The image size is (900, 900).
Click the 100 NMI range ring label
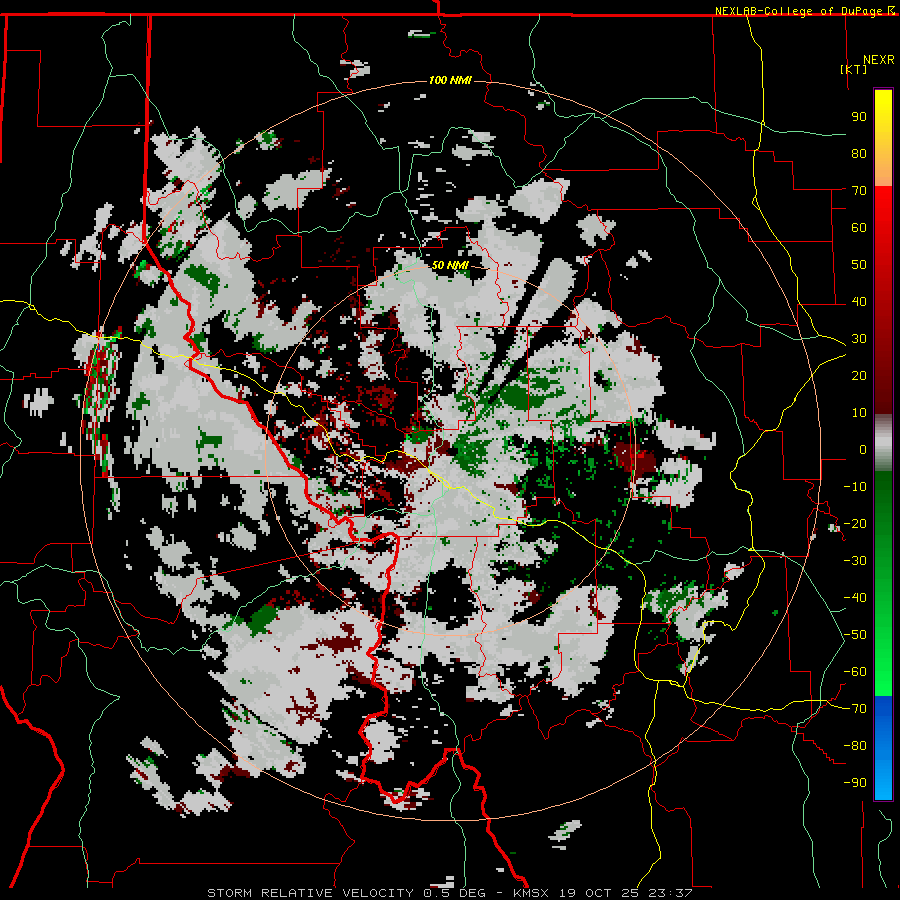pos(450,80)
